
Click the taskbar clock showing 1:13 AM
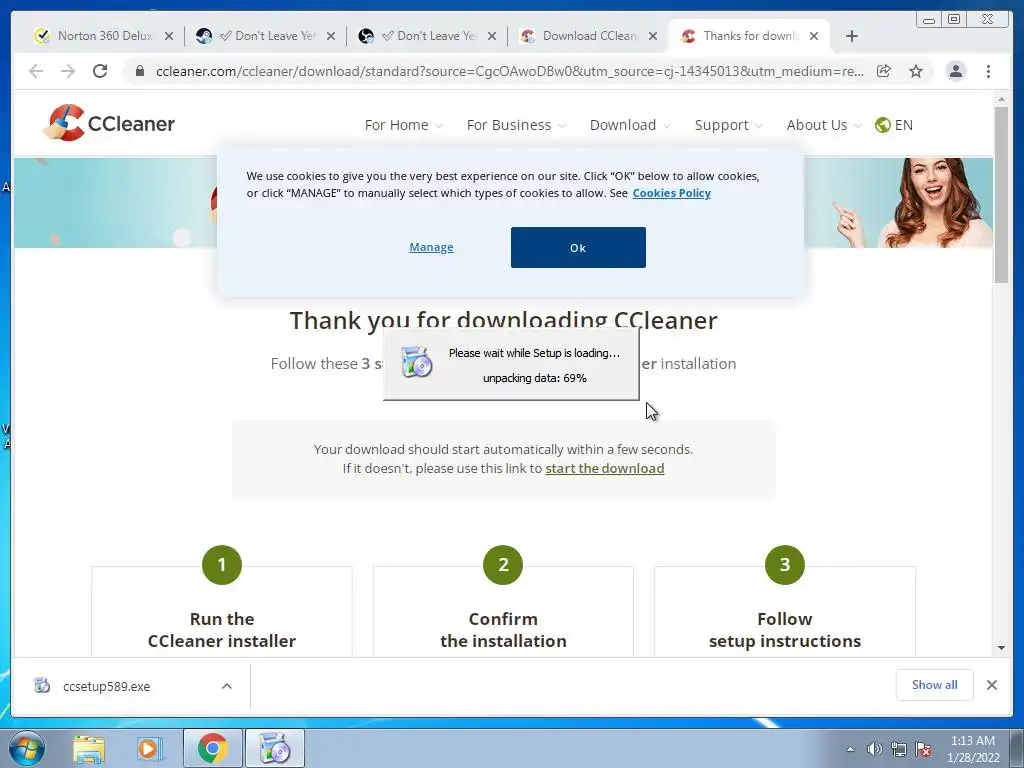[972, 748]
